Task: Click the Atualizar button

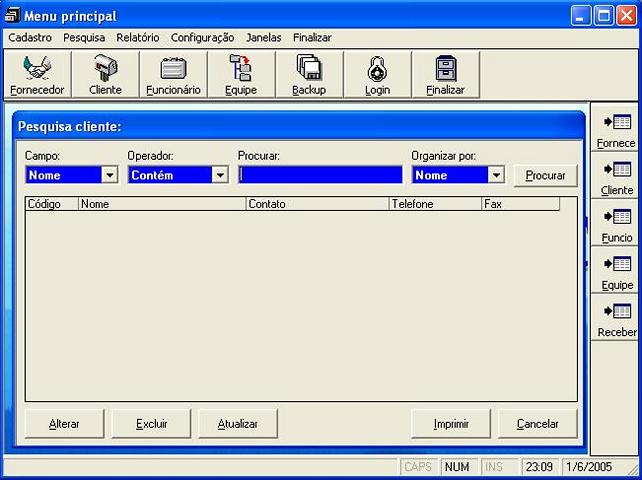Action: point(238,424)
